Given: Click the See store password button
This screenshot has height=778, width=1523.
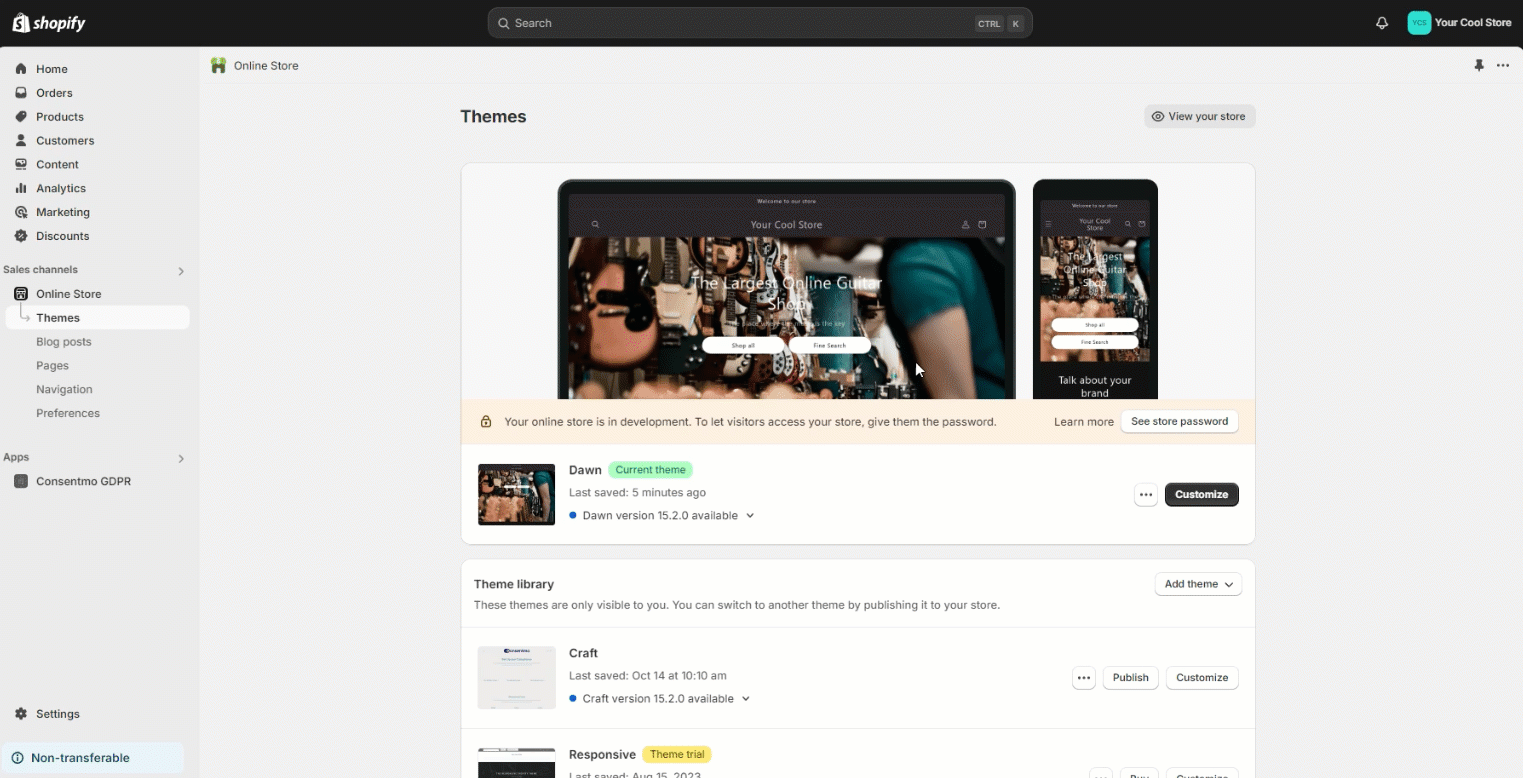Looking at the screenshot, I should tap(1179, 421).
